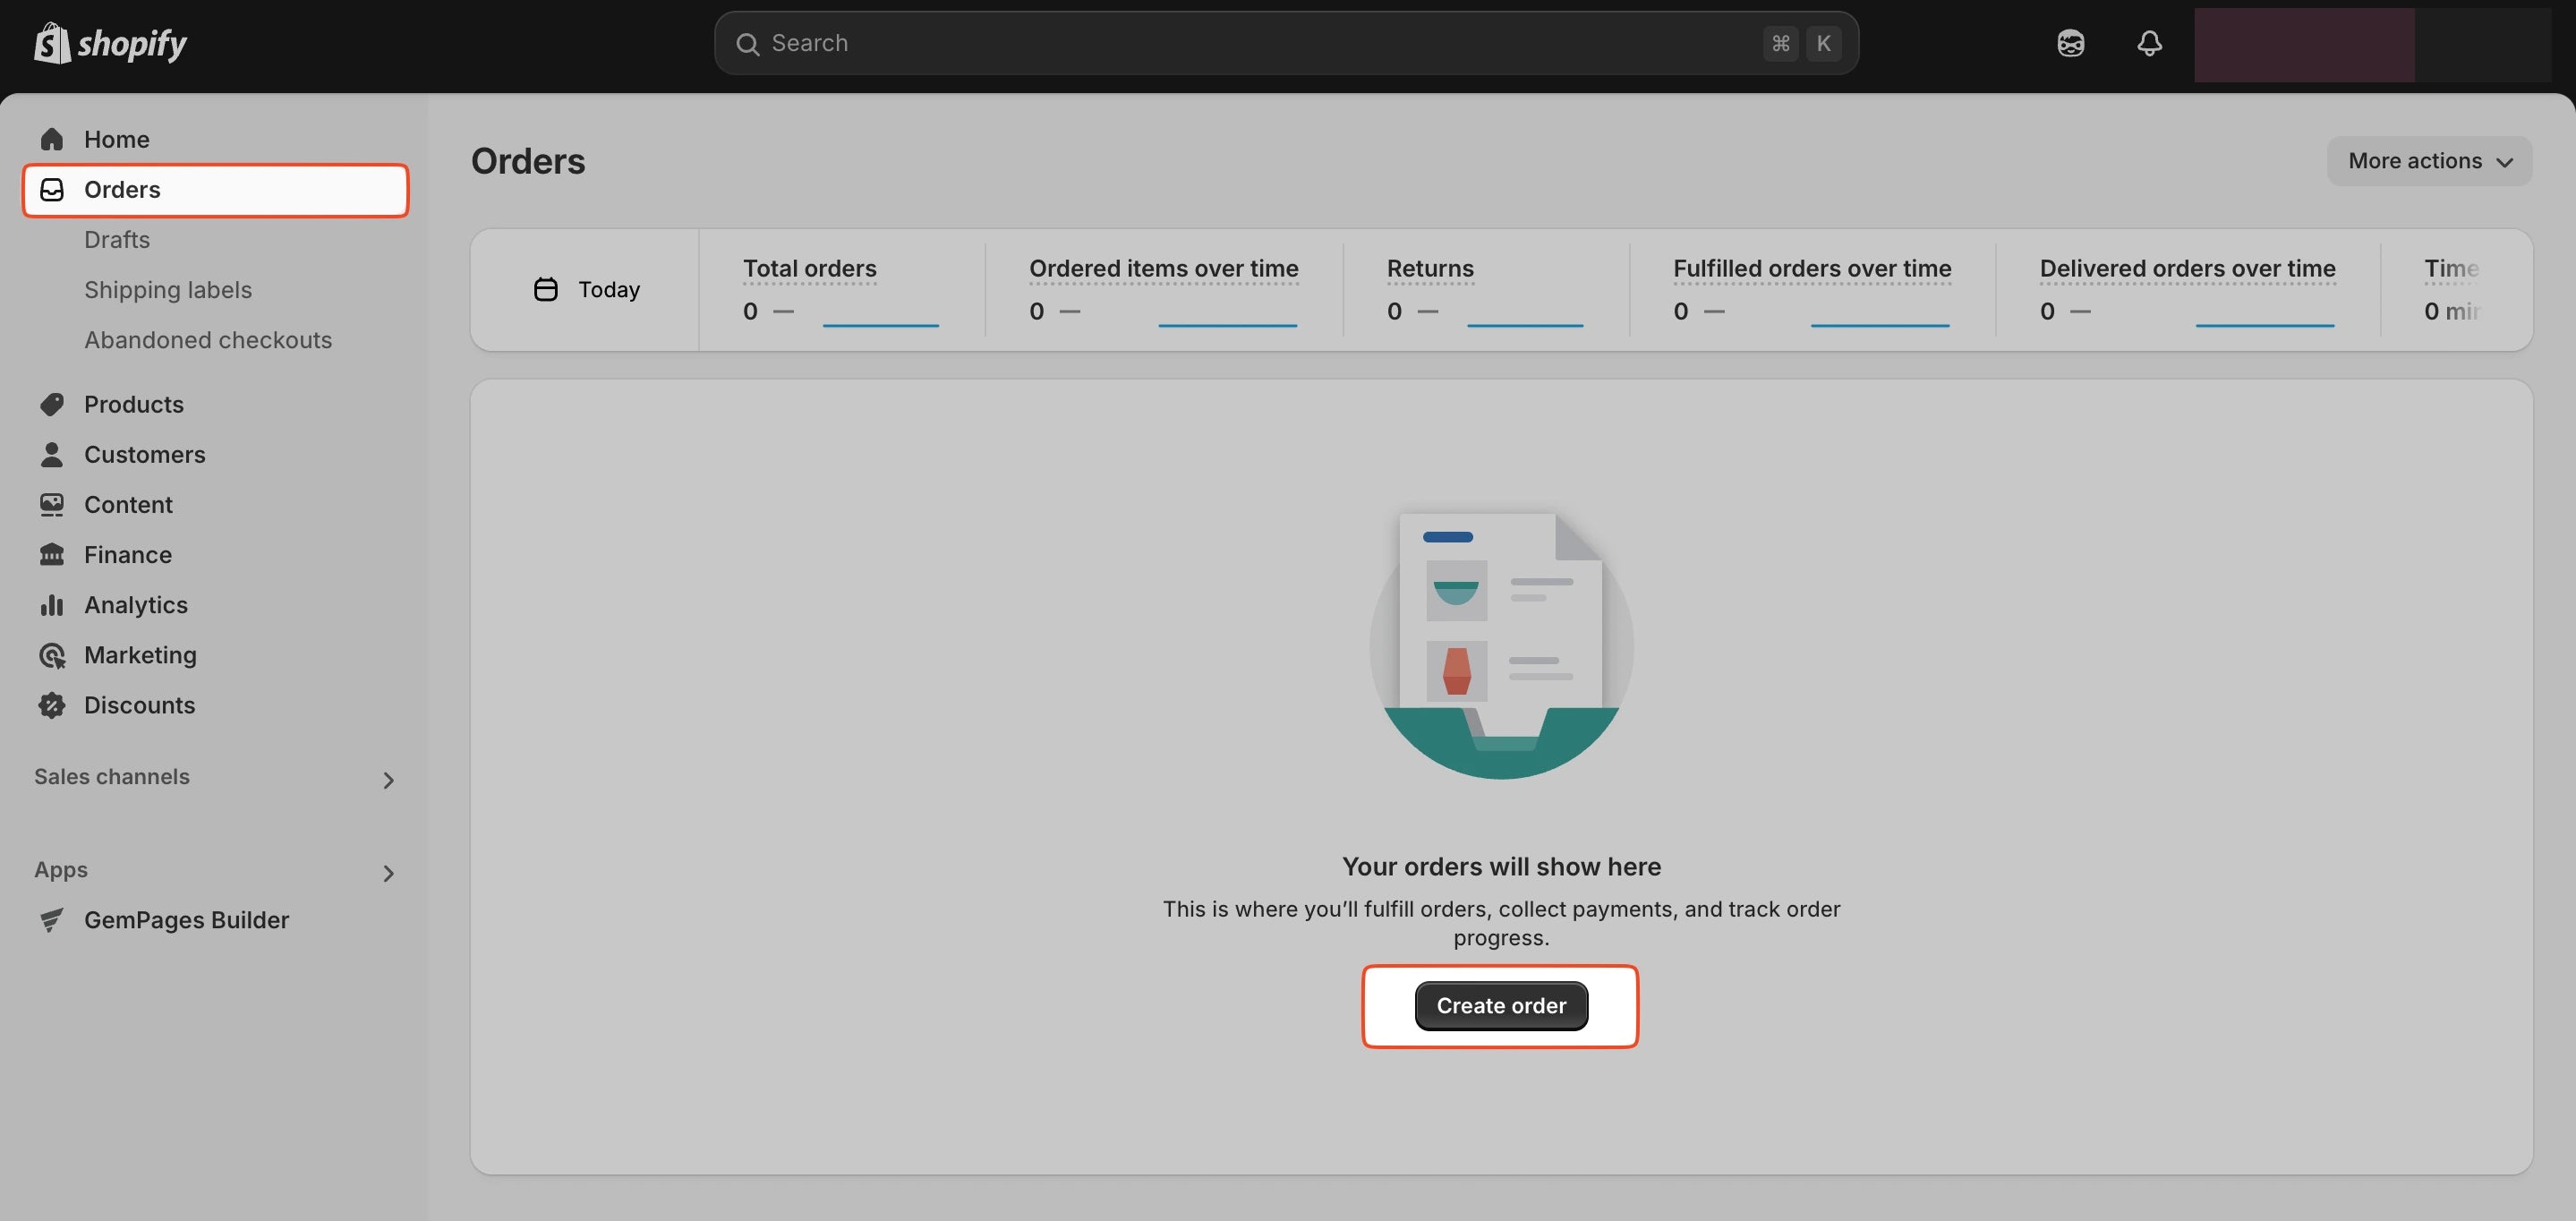Open the Sidekick assistant icon
The image size is (2576, 1221).
2070,43
